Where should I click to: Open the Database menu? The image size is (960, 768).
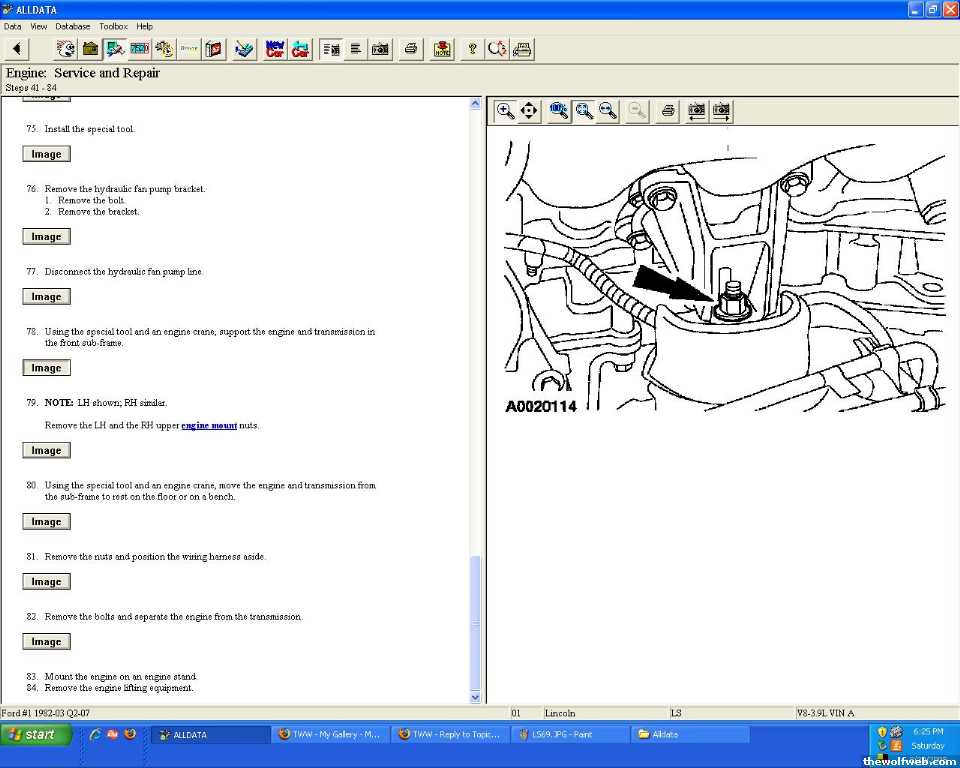(x=72, y=26)
